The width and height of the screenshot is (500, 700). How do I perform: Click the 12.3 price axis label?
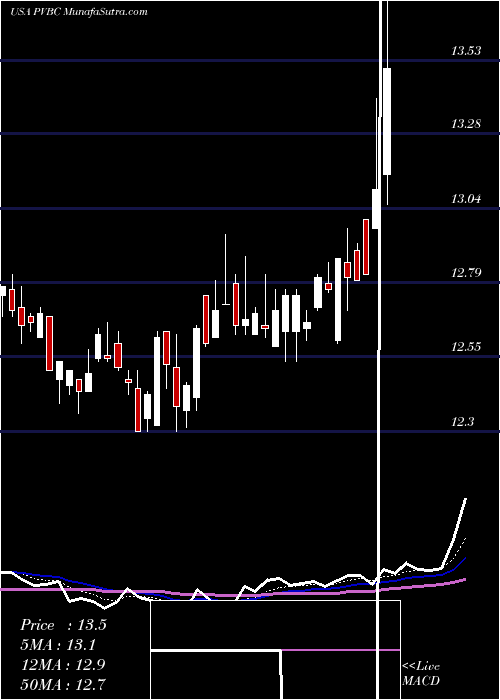463,421
